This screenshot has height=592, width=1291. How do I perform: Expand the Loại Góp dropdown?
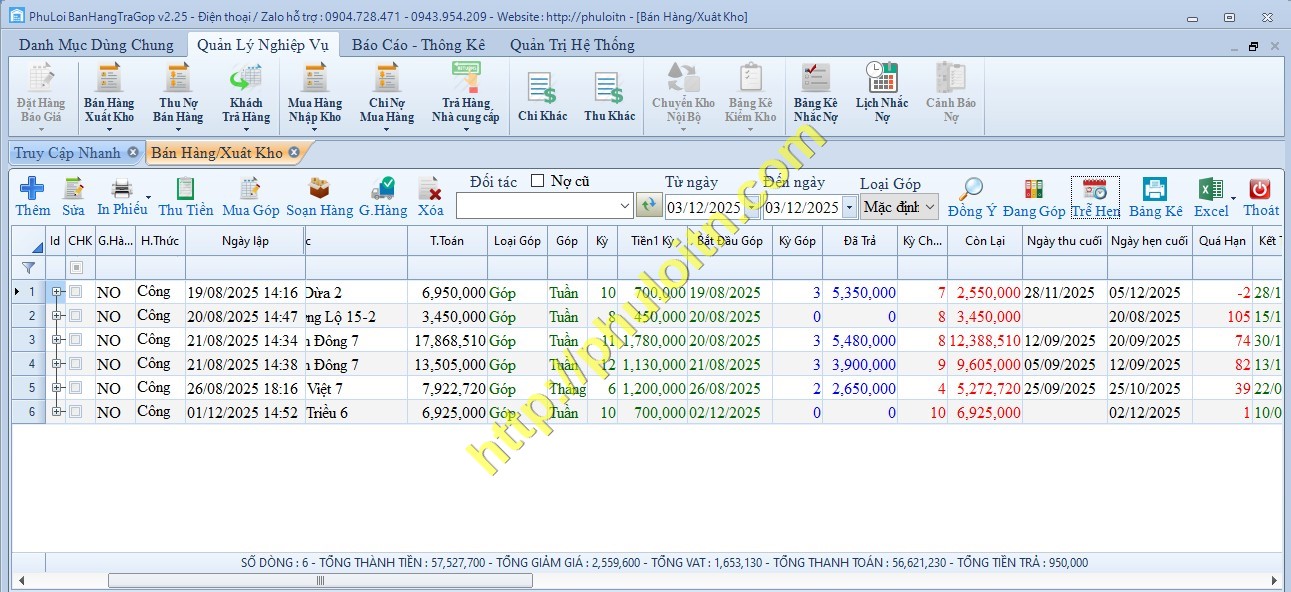tap(929, 207)
